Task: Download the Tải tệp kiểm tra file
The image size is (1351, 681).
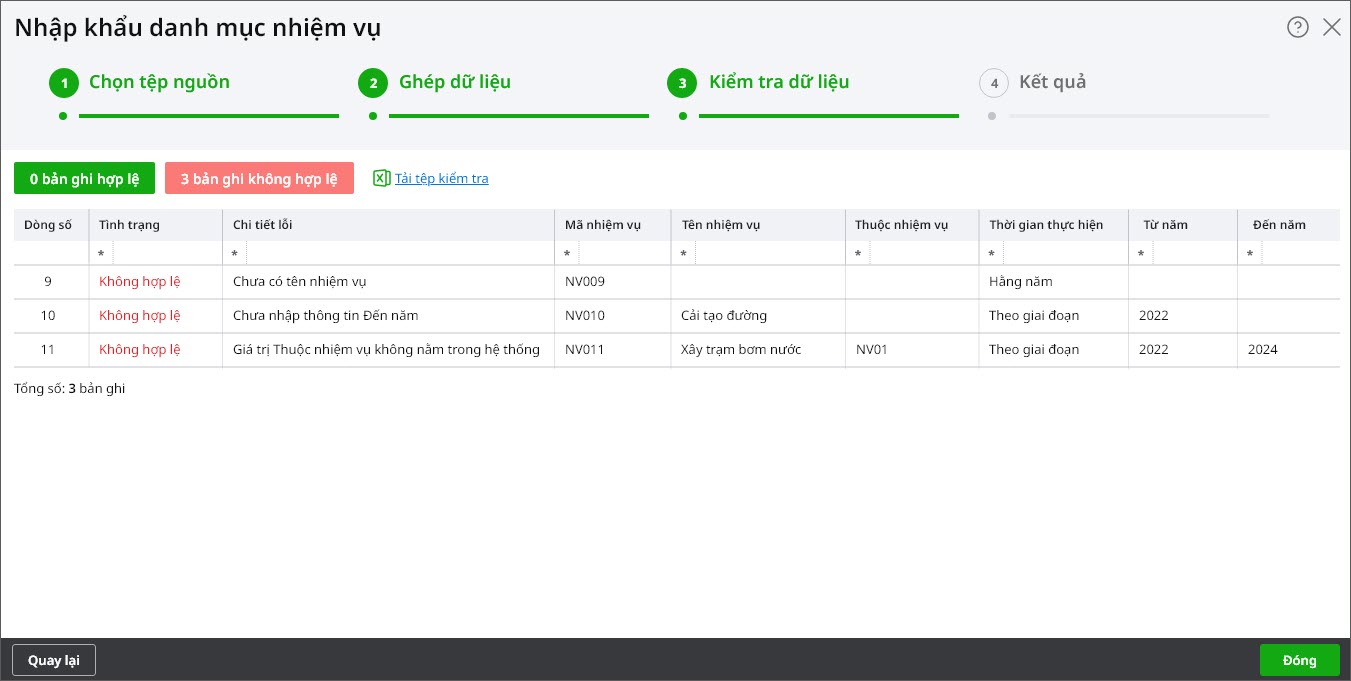Action: point(441,179)
